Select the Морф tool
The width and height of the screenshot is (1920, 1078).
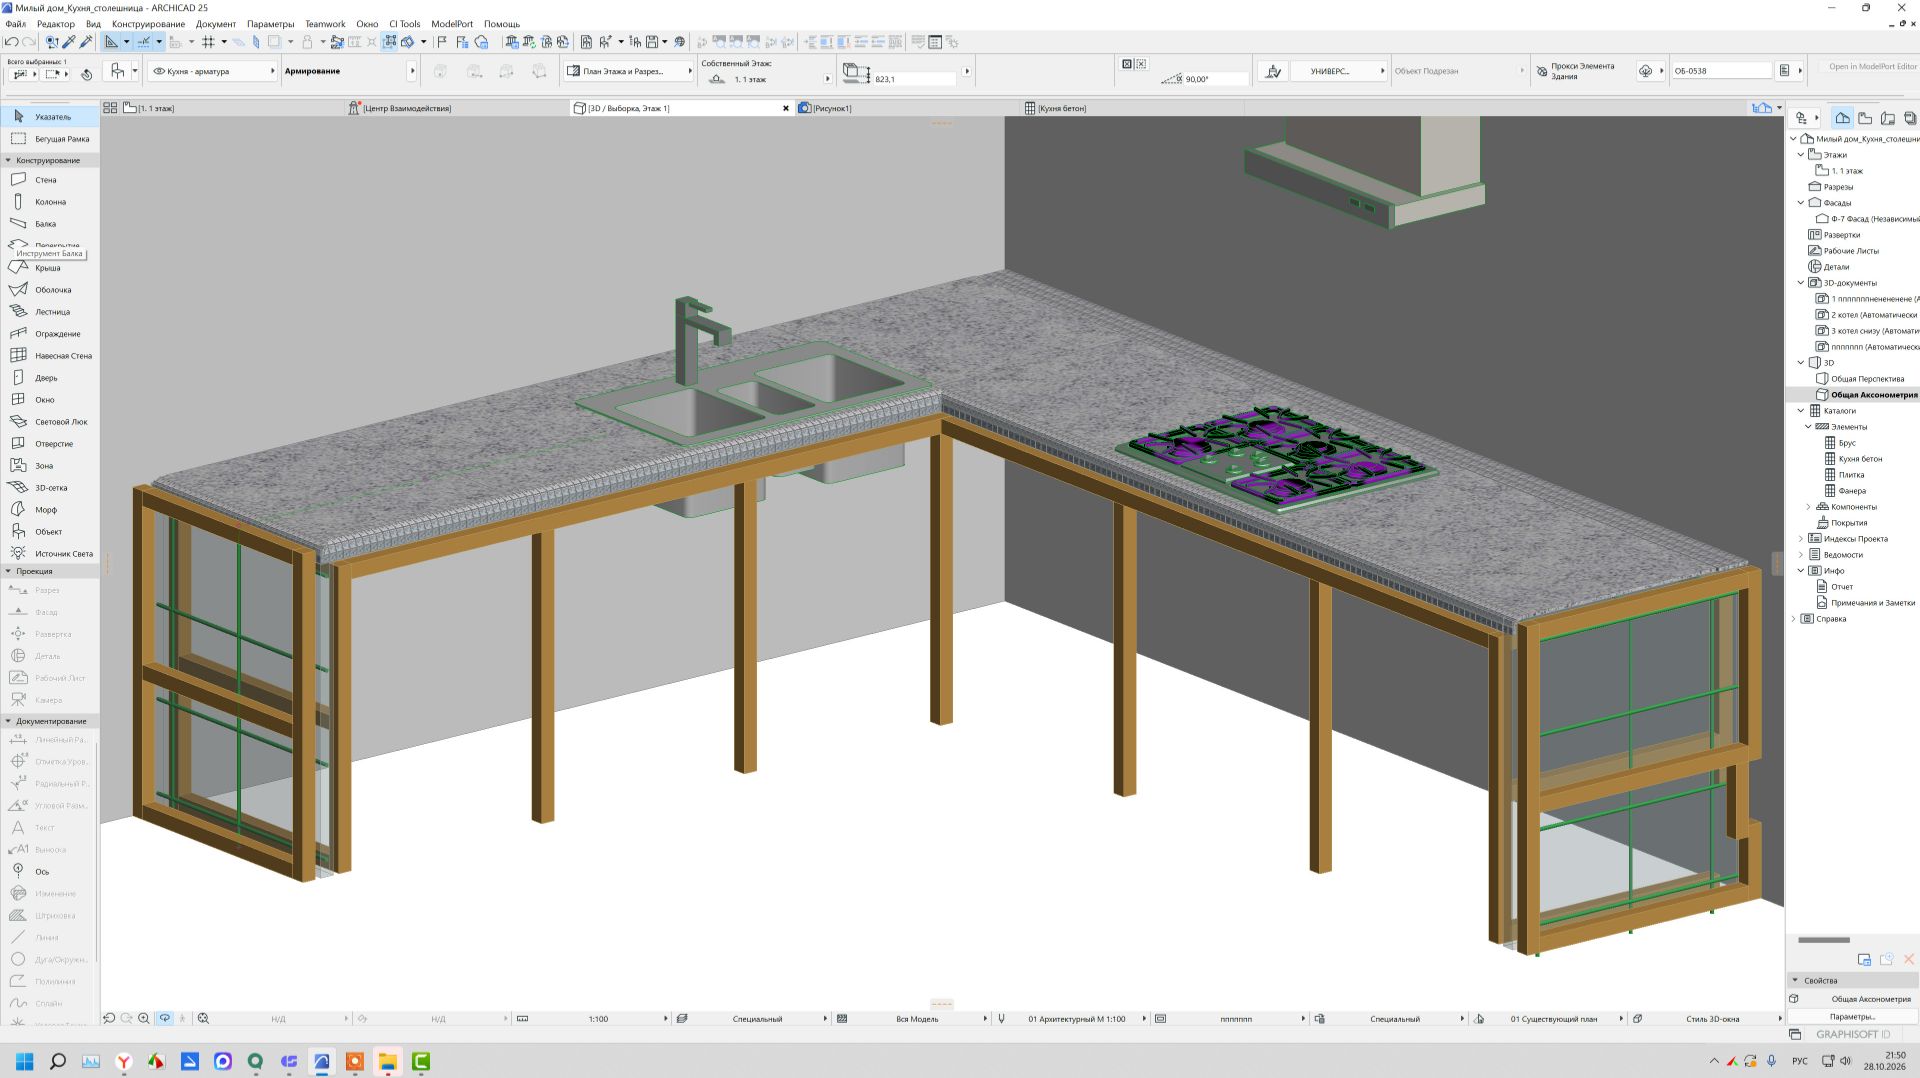coord(48,510)
